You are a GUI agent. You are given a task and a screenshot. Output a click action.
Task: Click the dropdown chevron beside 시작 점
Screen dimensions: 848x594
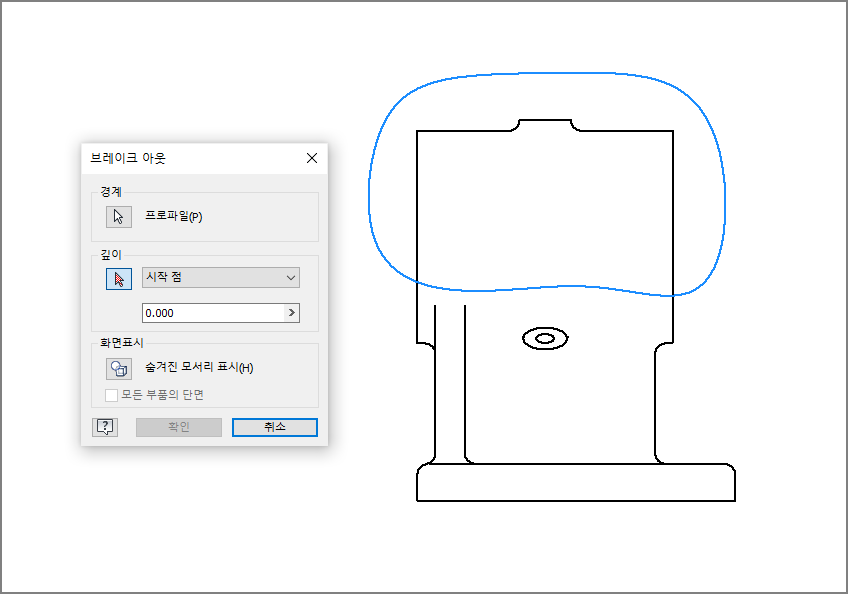click(290, 277)
